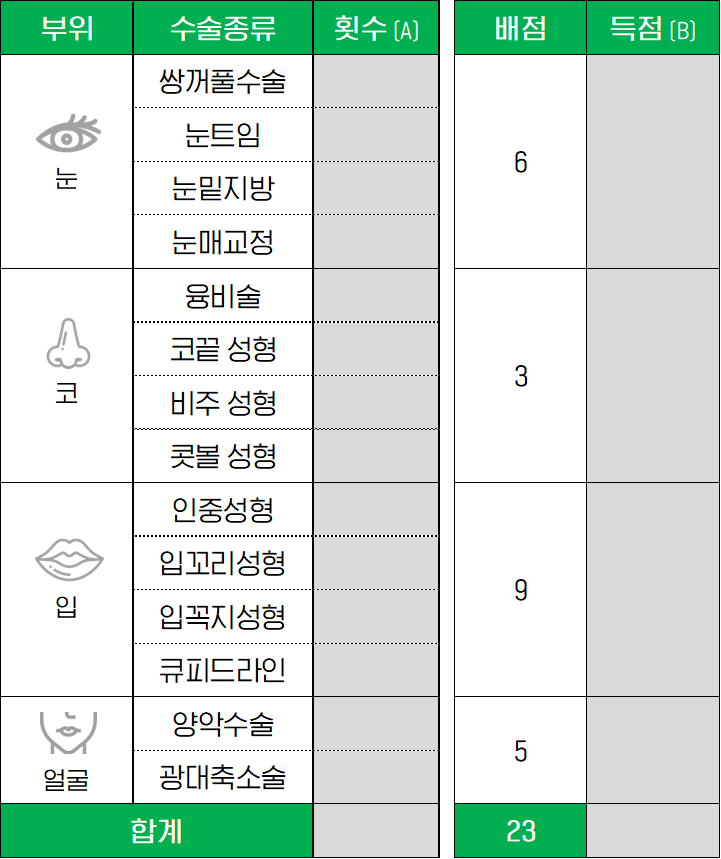Click the 횟수 (A) column header
Image resolution: width=721 pixels, height=859 pixels.
coord(376,27)
